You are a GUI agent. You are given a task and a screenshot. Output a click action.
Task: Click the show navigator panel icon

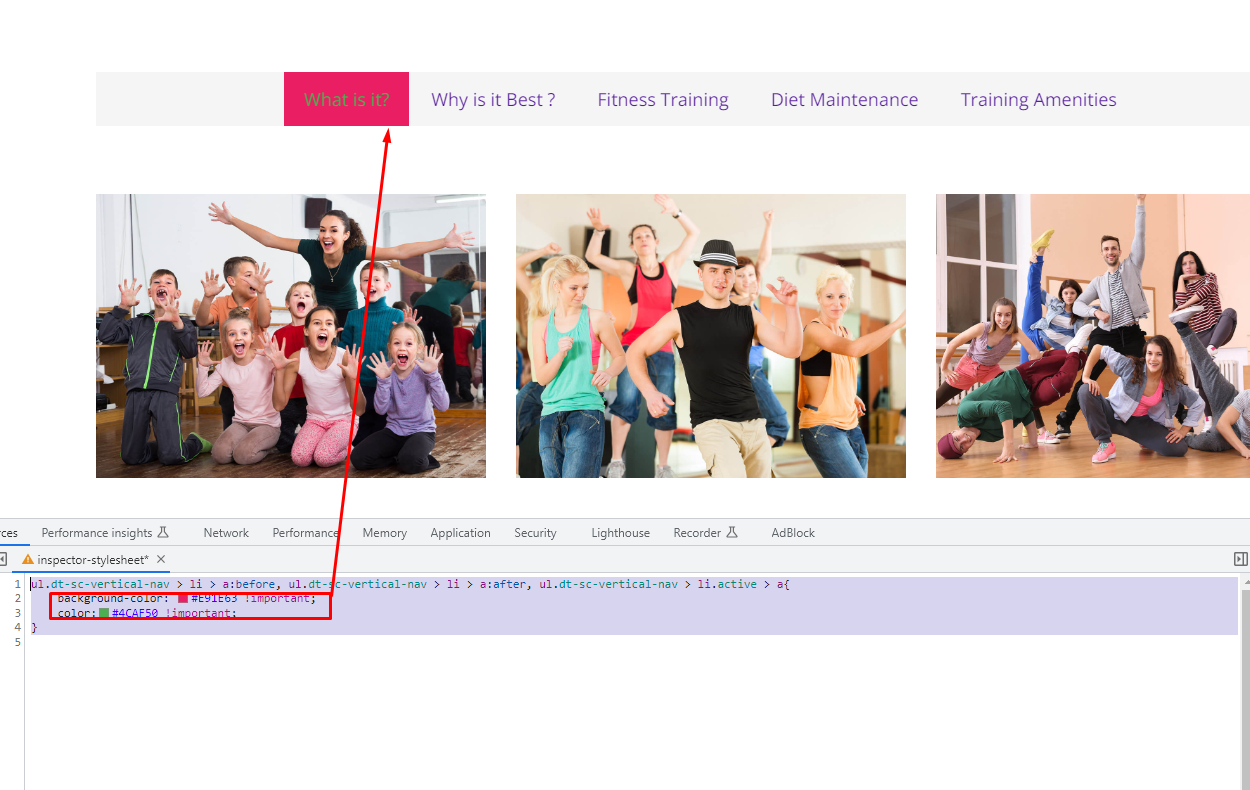point(3,559)
